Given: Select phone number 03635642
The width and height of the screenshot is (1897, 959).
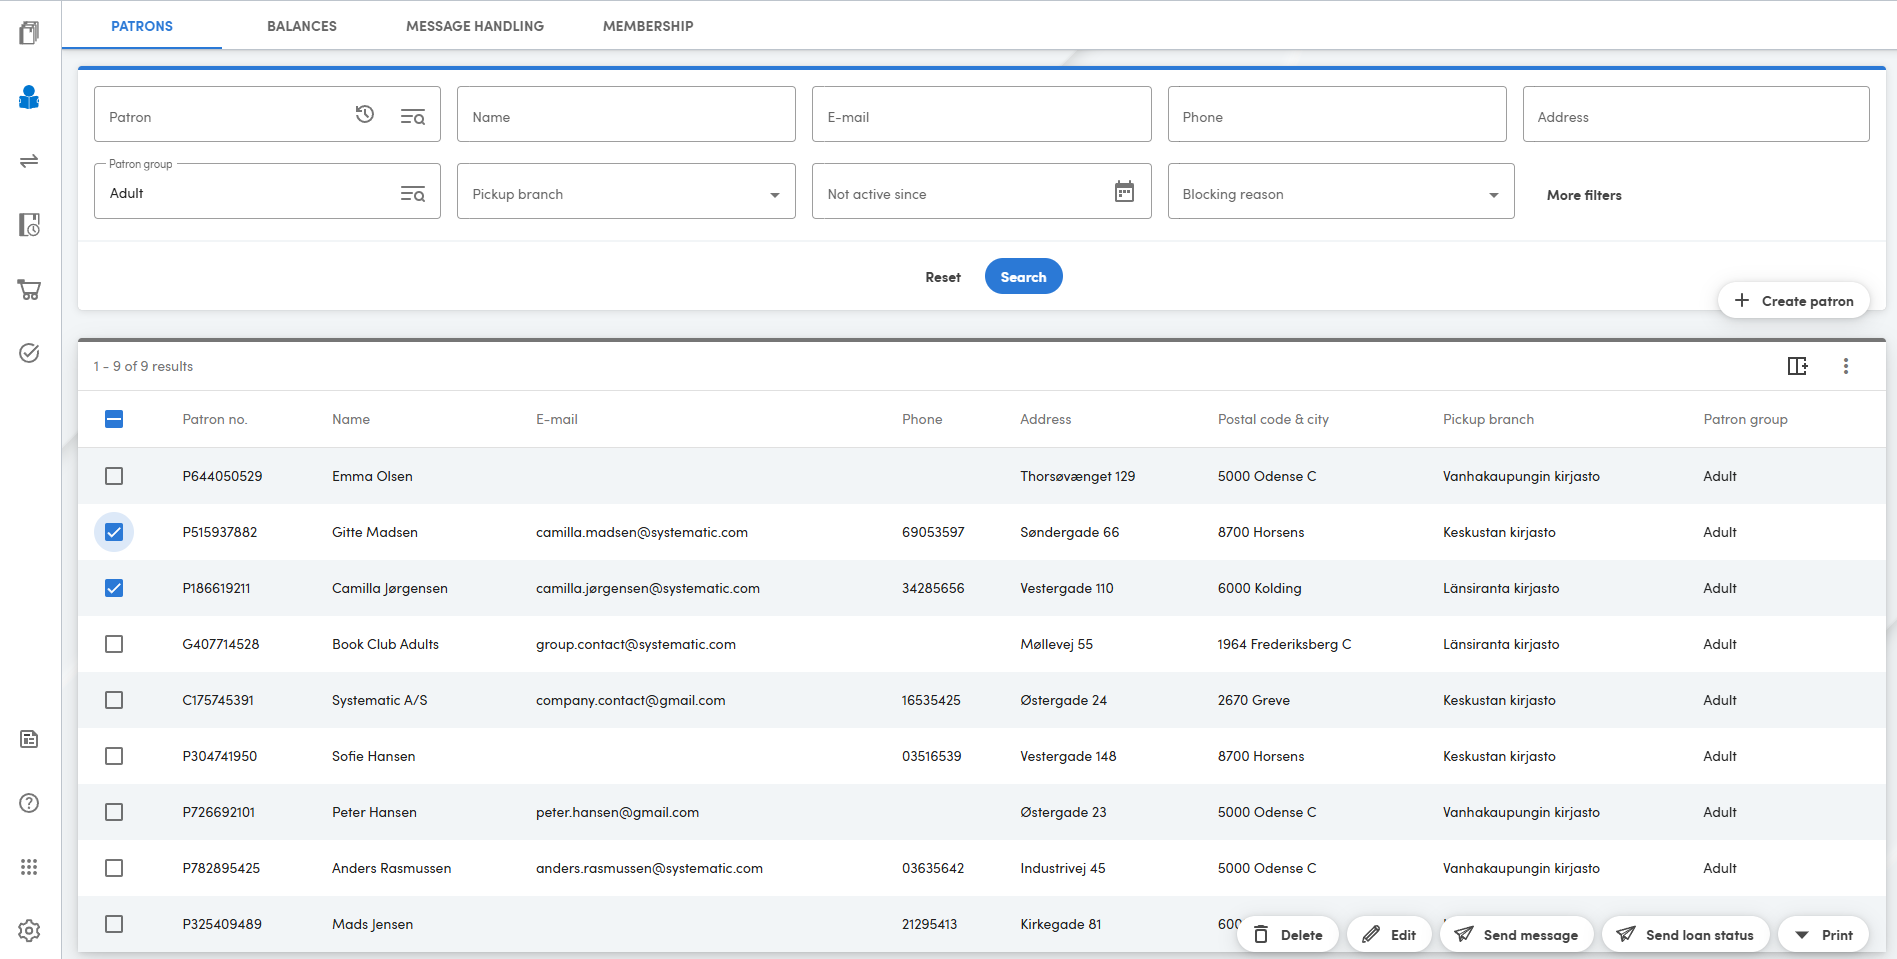Looking at the screenshot, I should (933, 868).
